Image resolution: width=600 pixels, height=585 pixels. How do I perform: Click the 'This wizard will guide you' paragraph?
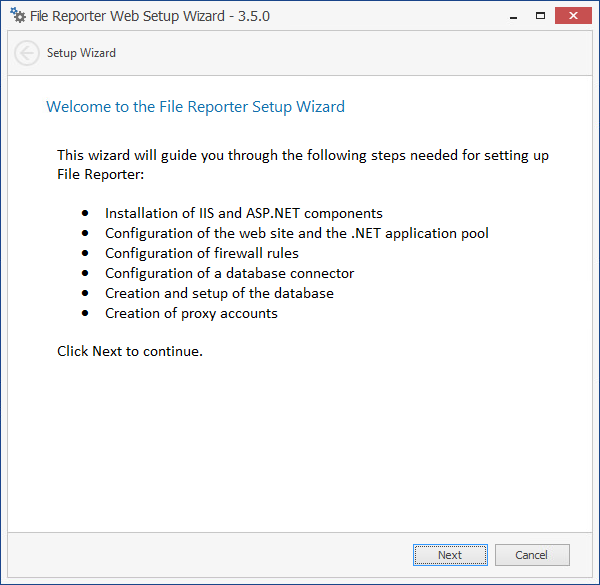302,164
